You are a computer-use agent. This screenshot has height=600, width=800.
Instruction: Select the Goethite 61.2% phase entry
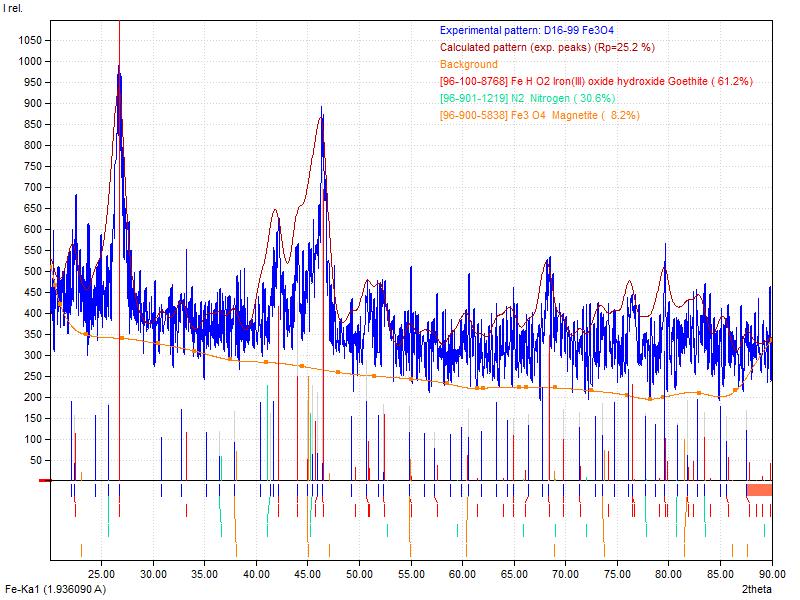click(x=596, y=81)
